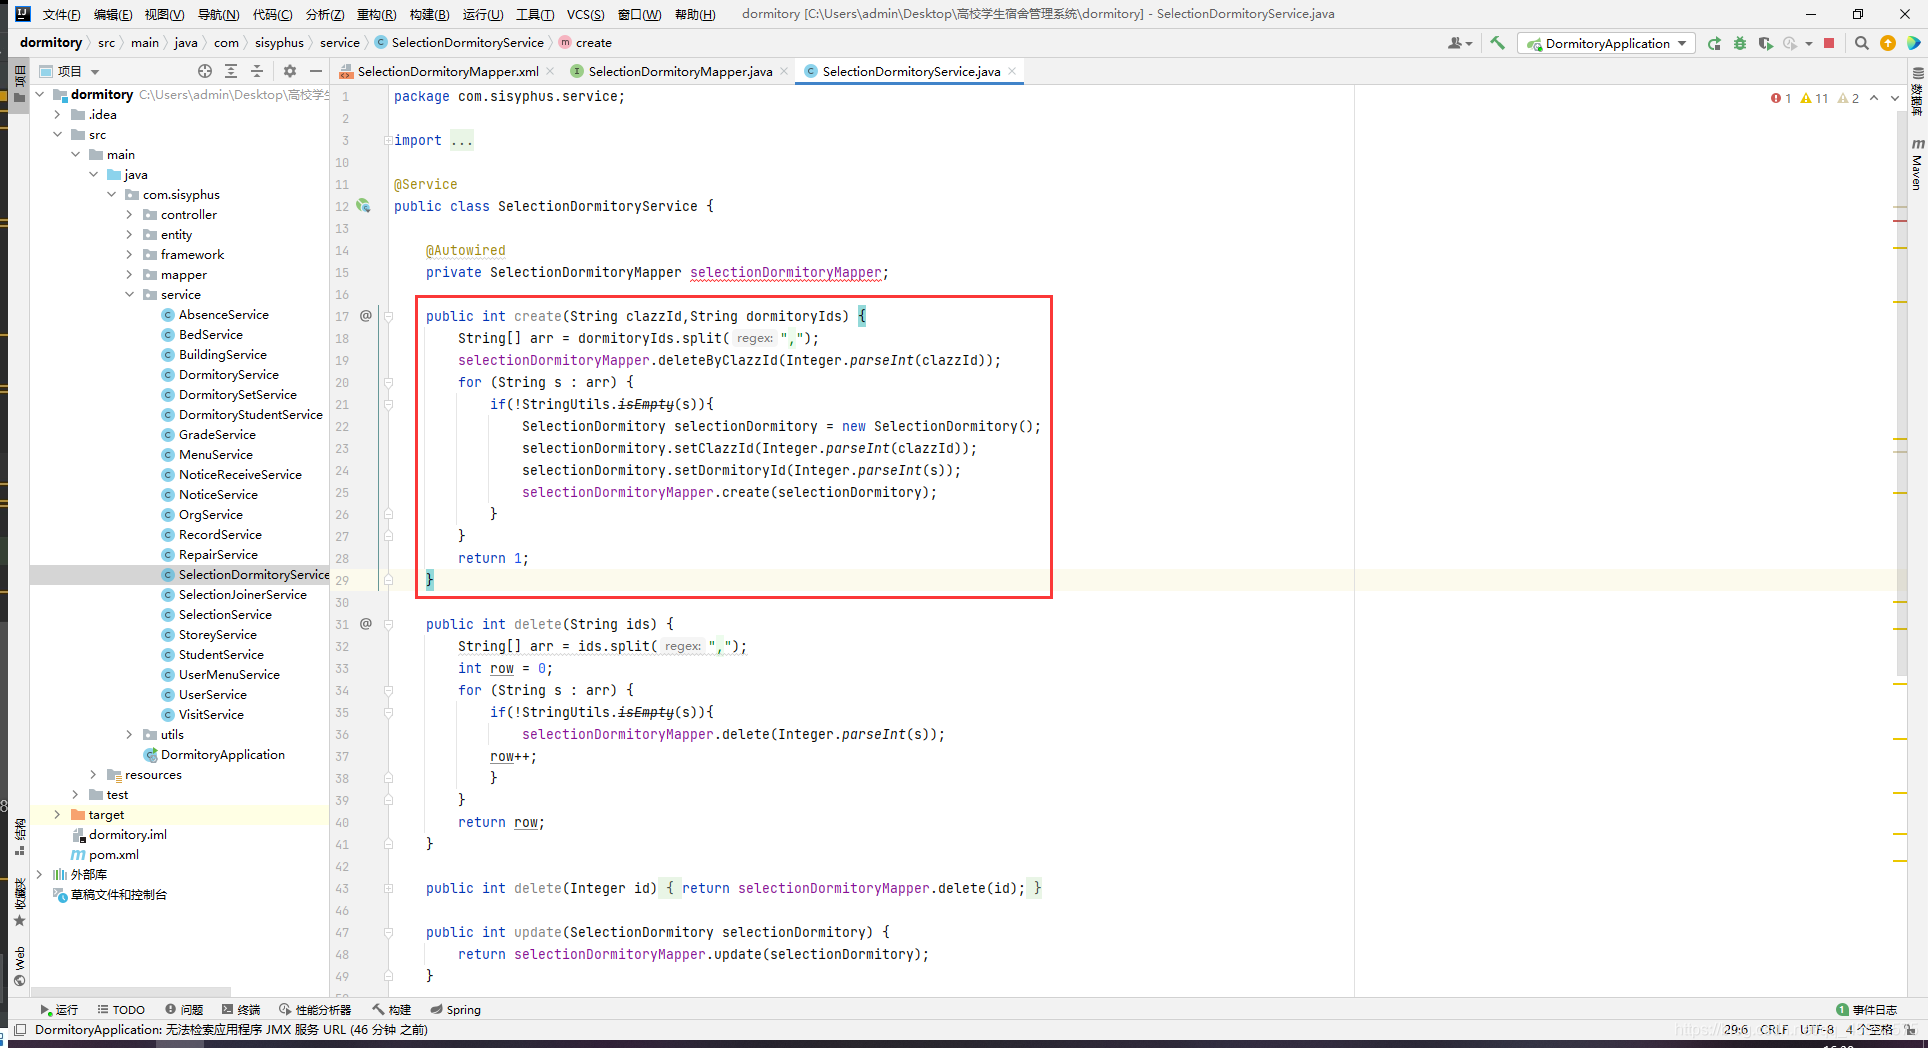Open the project view mode dropdown 项目
Viewport: 1928px width, 1048px height.
[70, 71]
